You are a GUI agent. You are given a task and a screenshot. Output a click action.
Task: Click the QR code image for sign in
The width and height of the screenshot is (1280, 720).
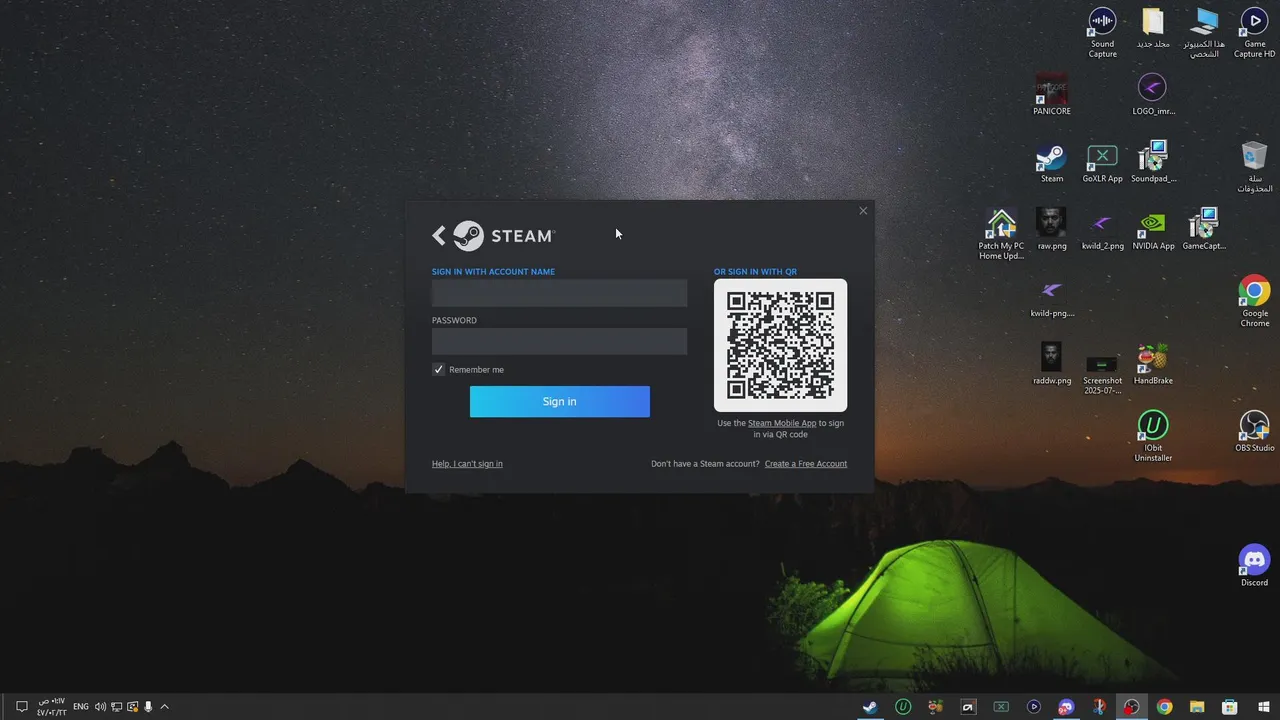780,345
